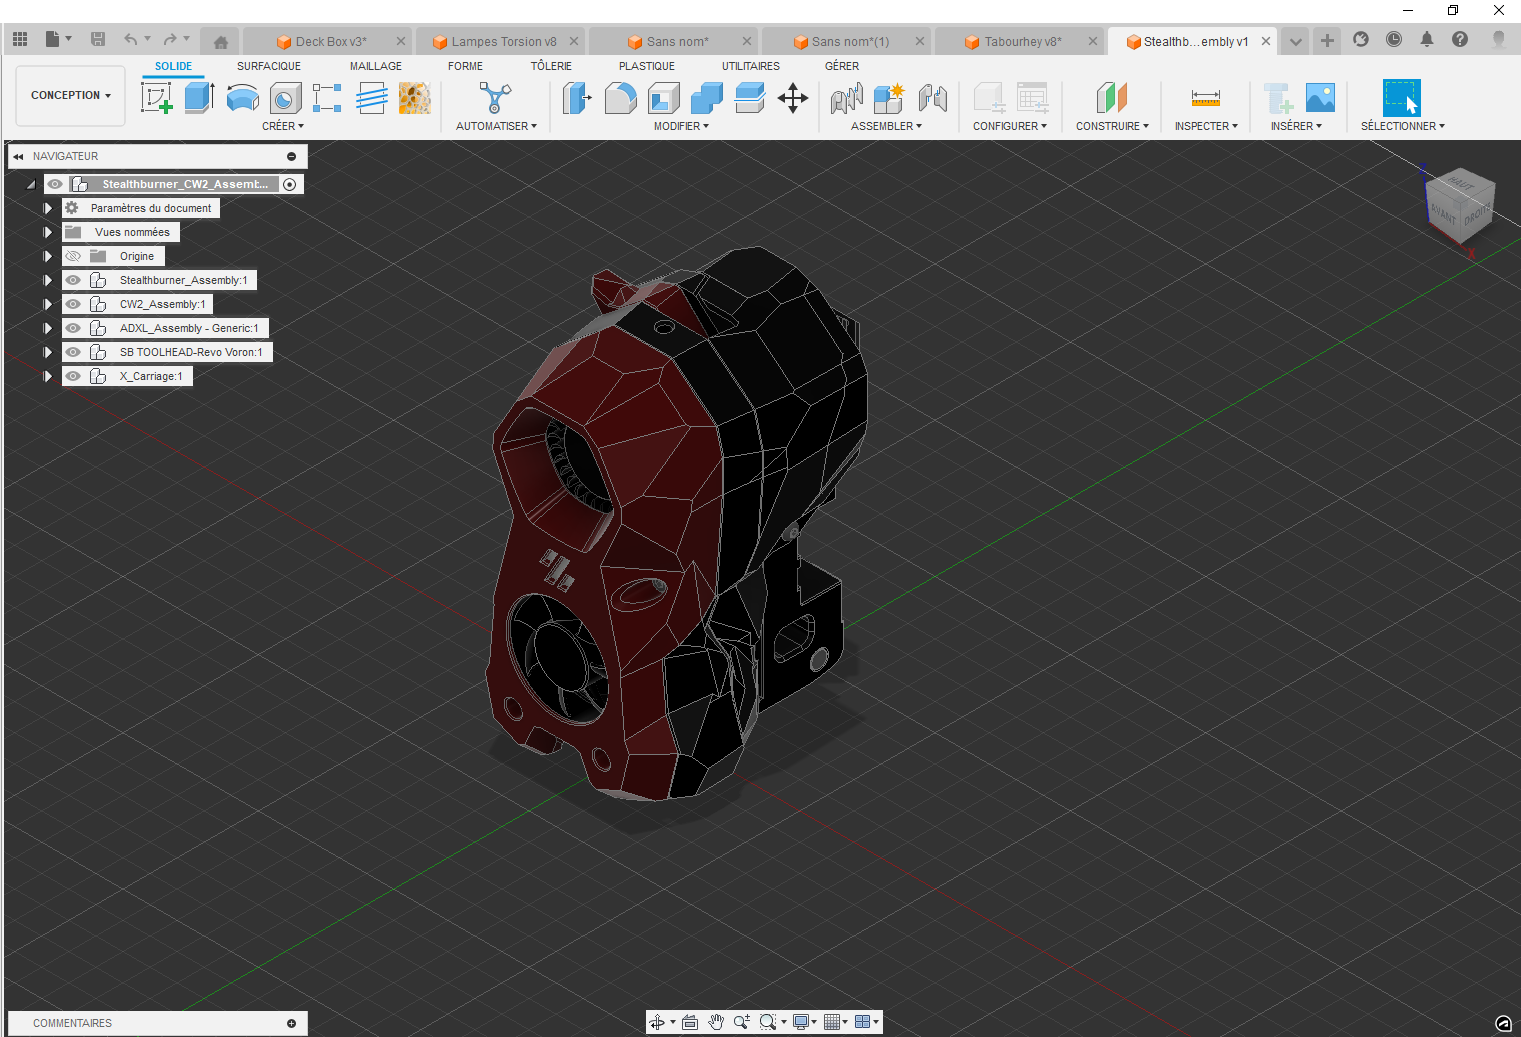Select the Insert image icon
Viewport: 1521px width, 1037px height.
coord(1320,98)
